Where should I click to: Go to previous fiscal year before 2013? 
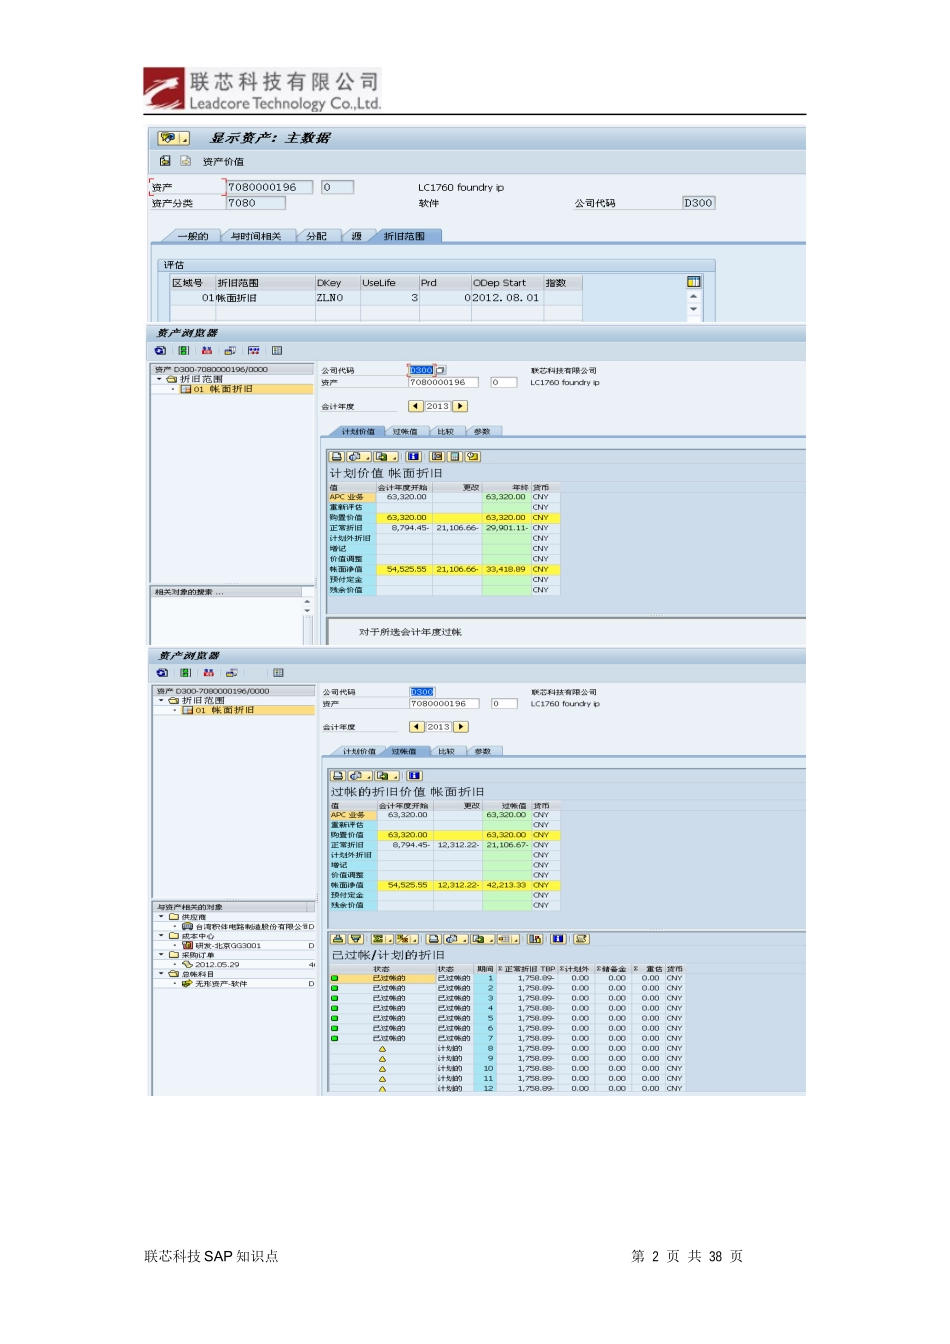pyautogui.click(x=416, y=407)
